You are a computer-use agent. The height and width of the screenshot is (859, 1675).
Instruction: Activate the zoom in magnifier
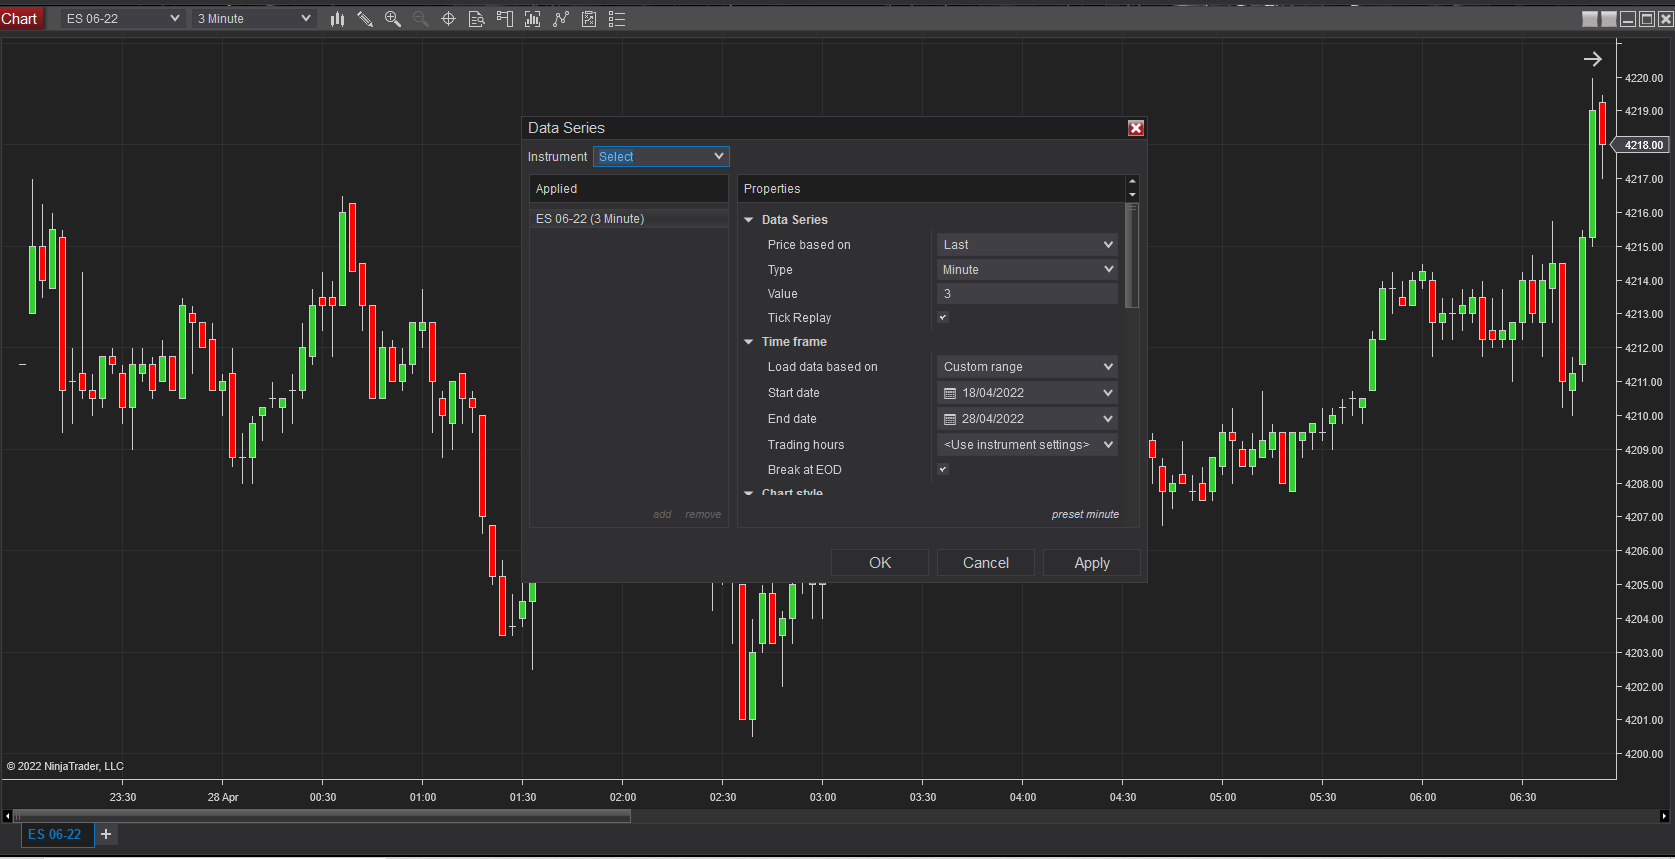[393, 19]
